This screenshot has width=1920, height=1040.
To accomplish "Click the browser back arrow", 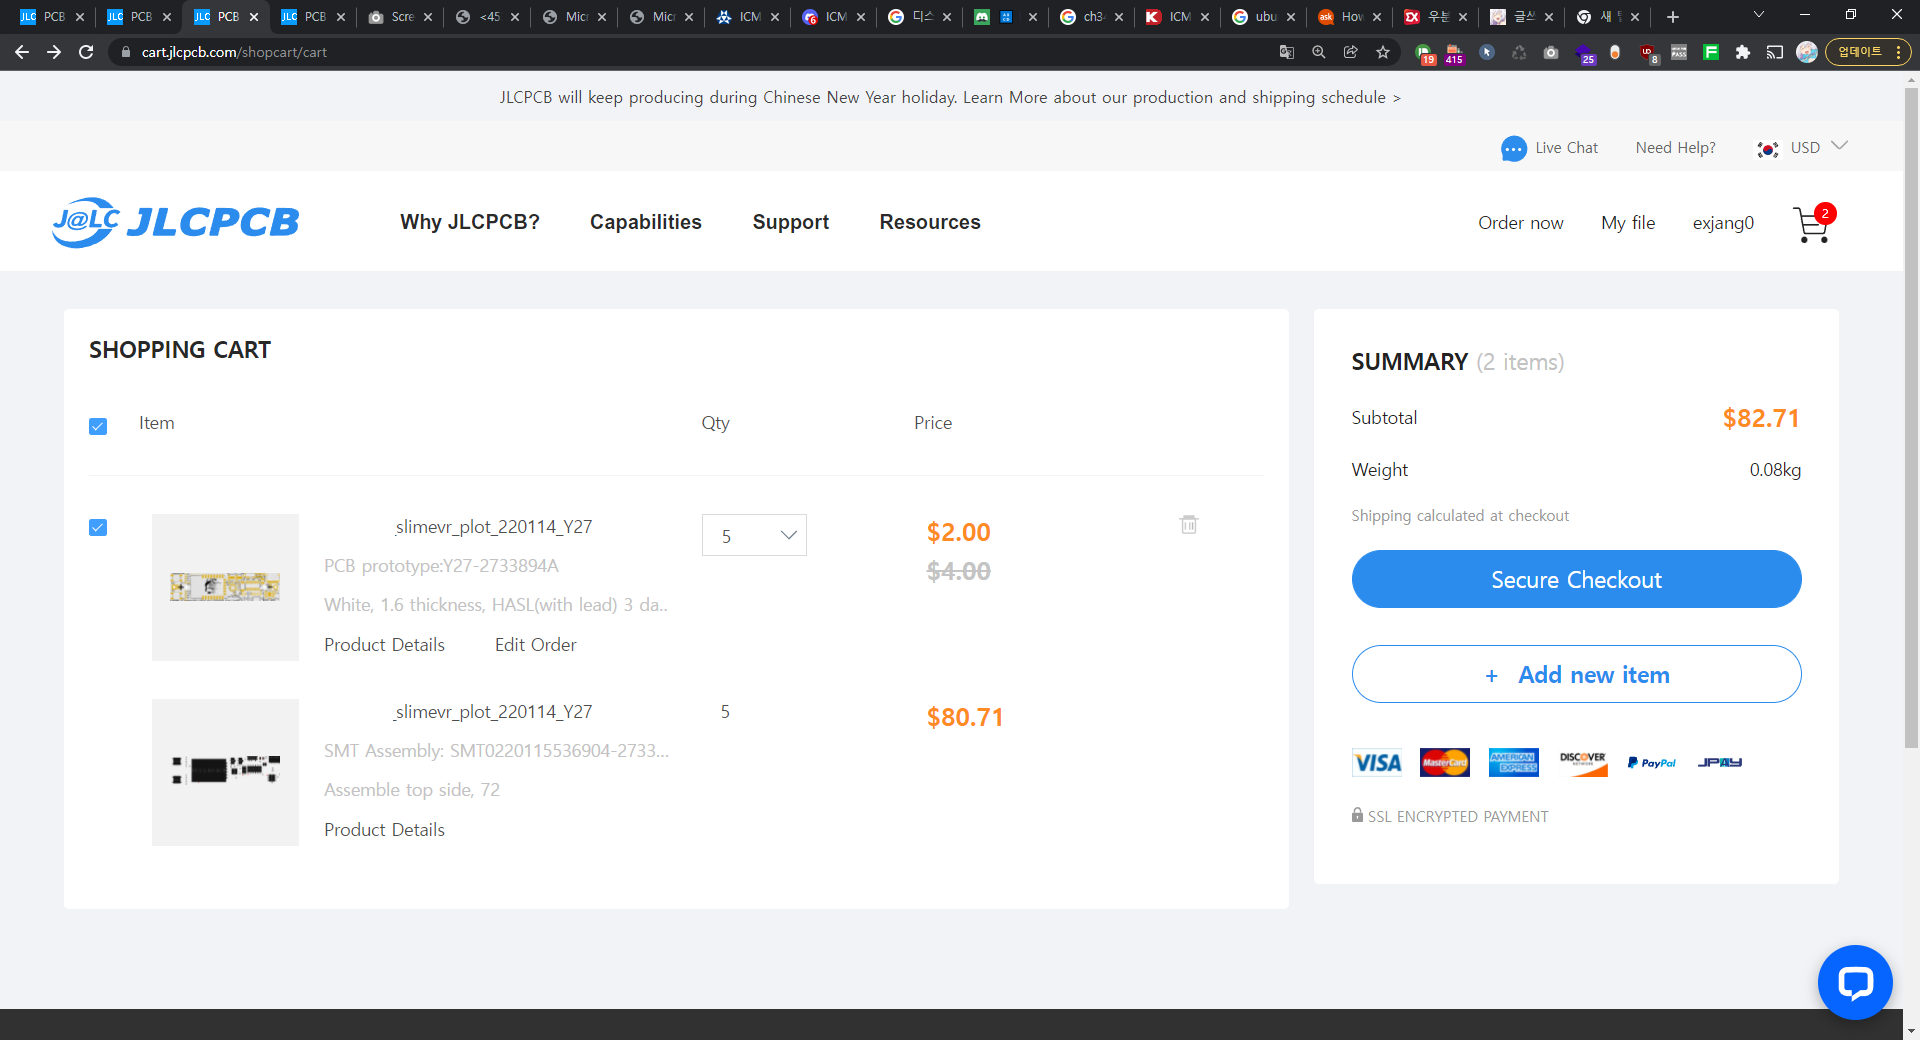I will pos(22,52).
